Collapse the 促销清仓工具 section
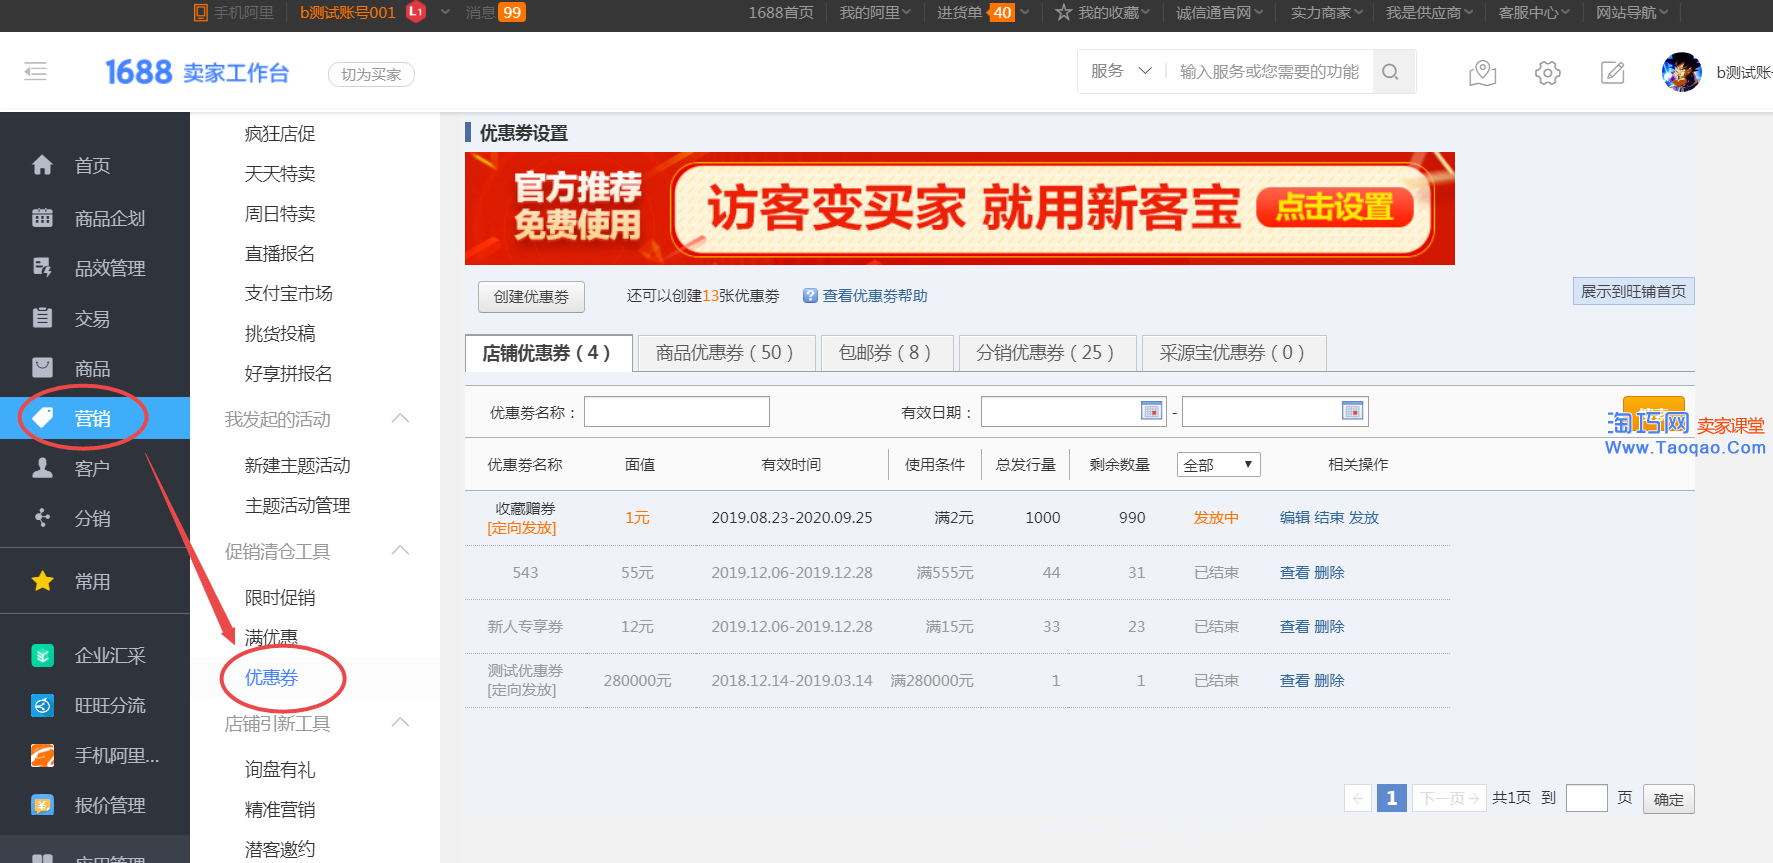The height and width of the screenshot is (863, 1773). click(x=401, y=550)
